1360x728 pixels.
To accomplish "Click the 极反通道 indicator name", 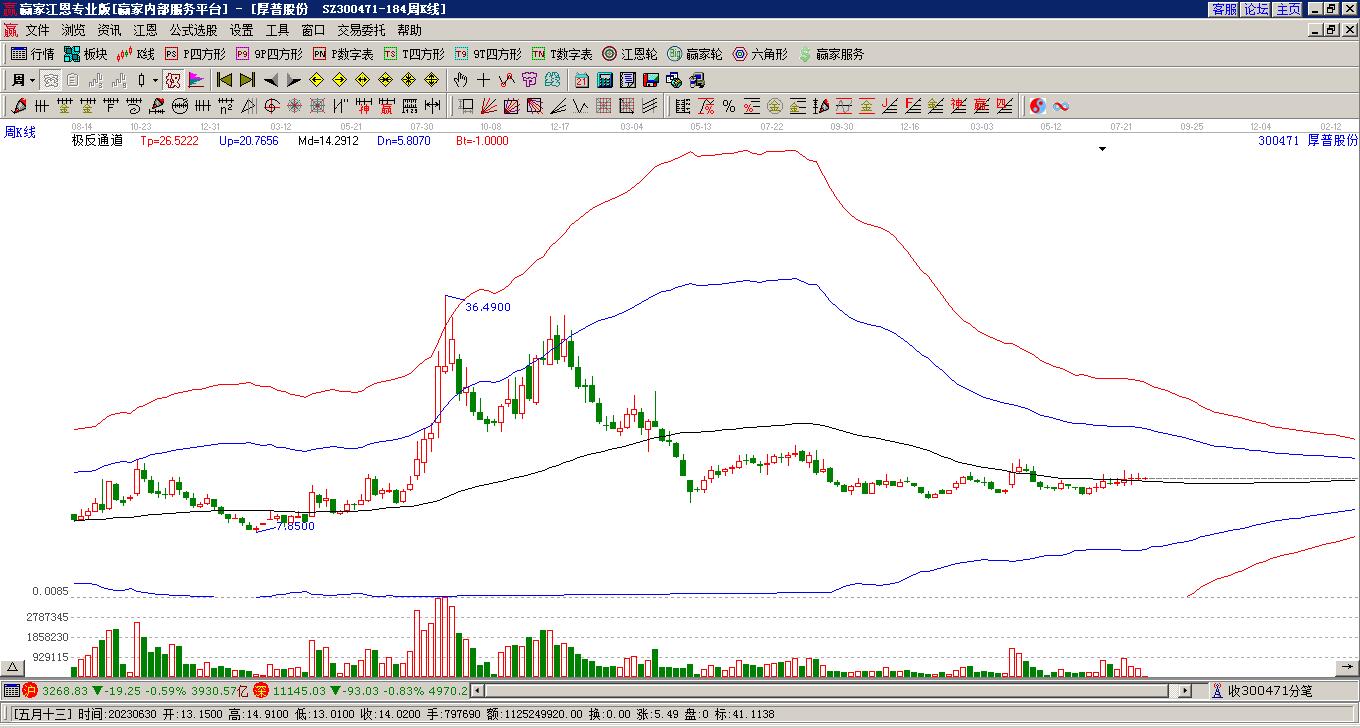I will (x=97, y=141).
